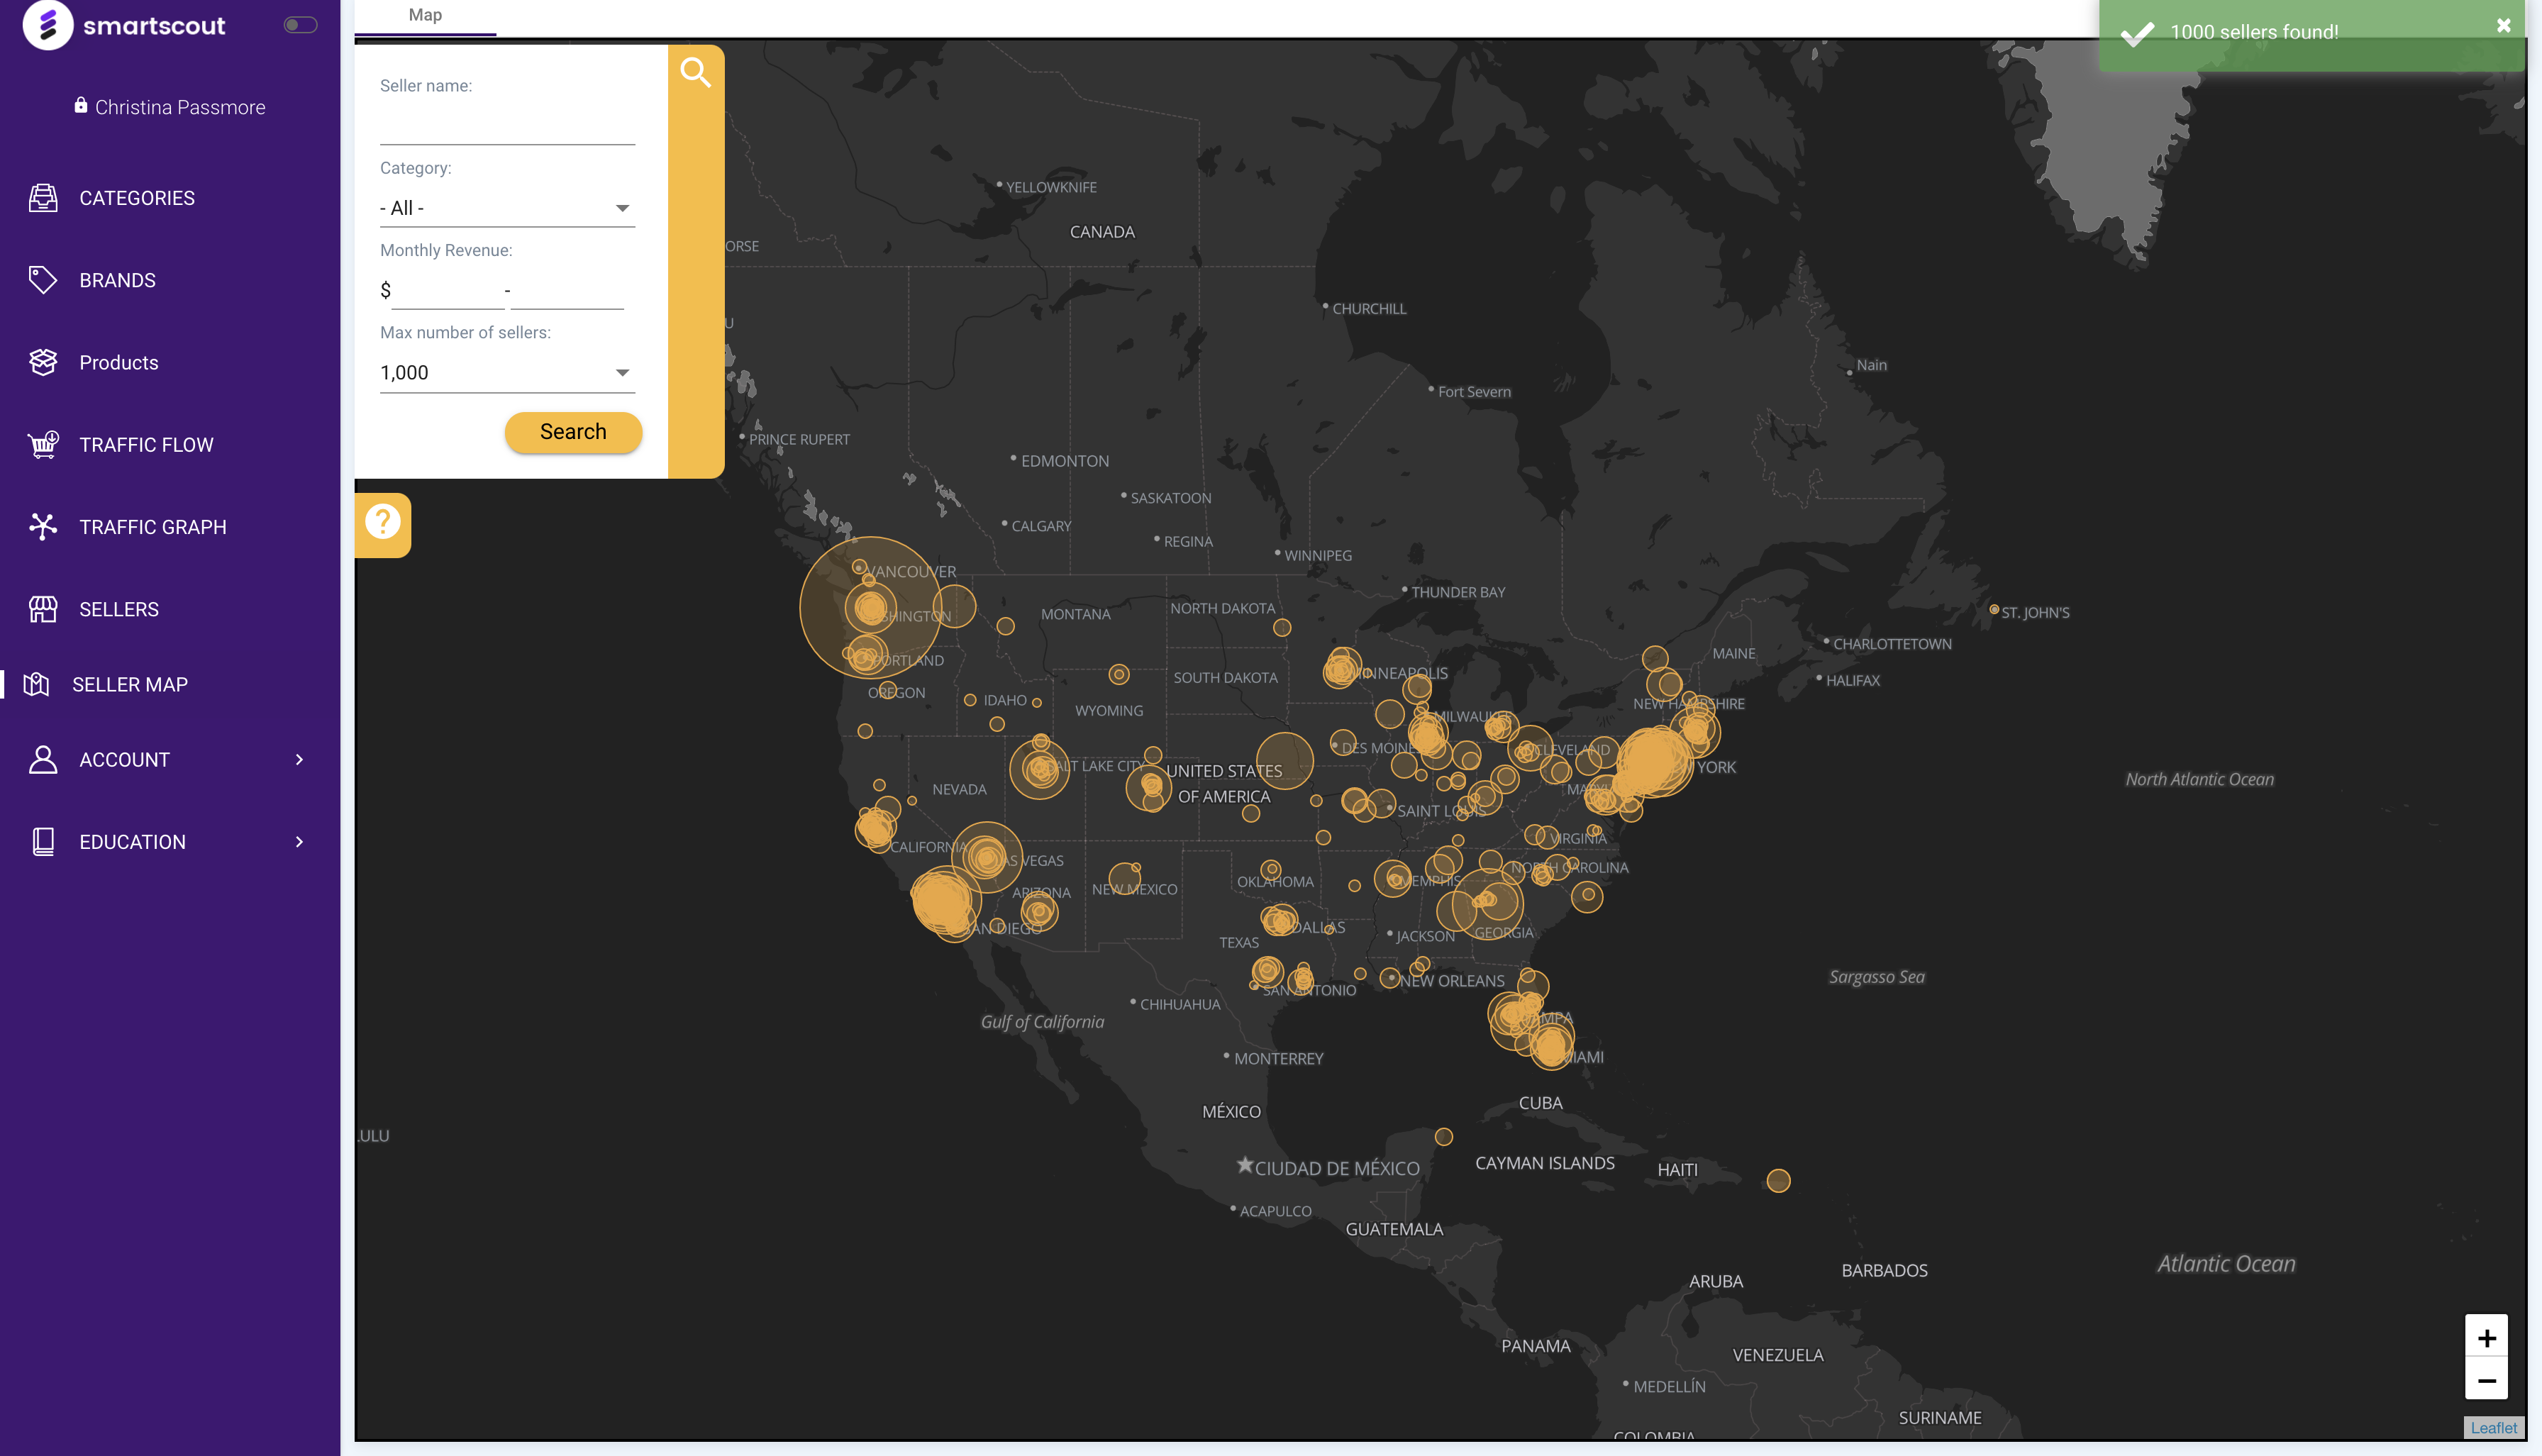Click the Traffic Graph node icon
The width and height of the screenshot is (2542, 1456).
coord(42,526)
